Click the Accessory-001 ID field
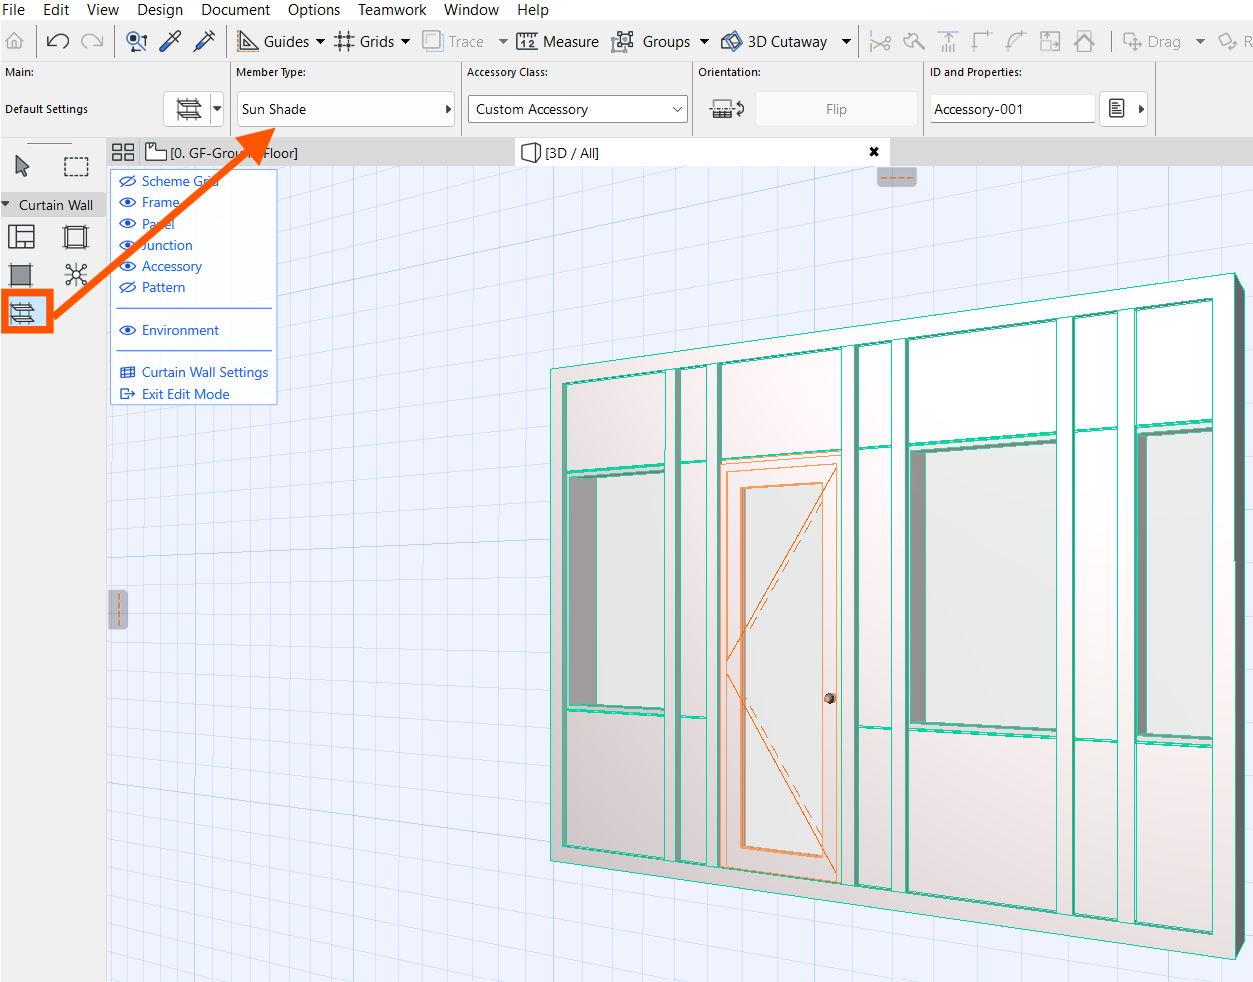1253x982 pixels. tap(1012, 109)
